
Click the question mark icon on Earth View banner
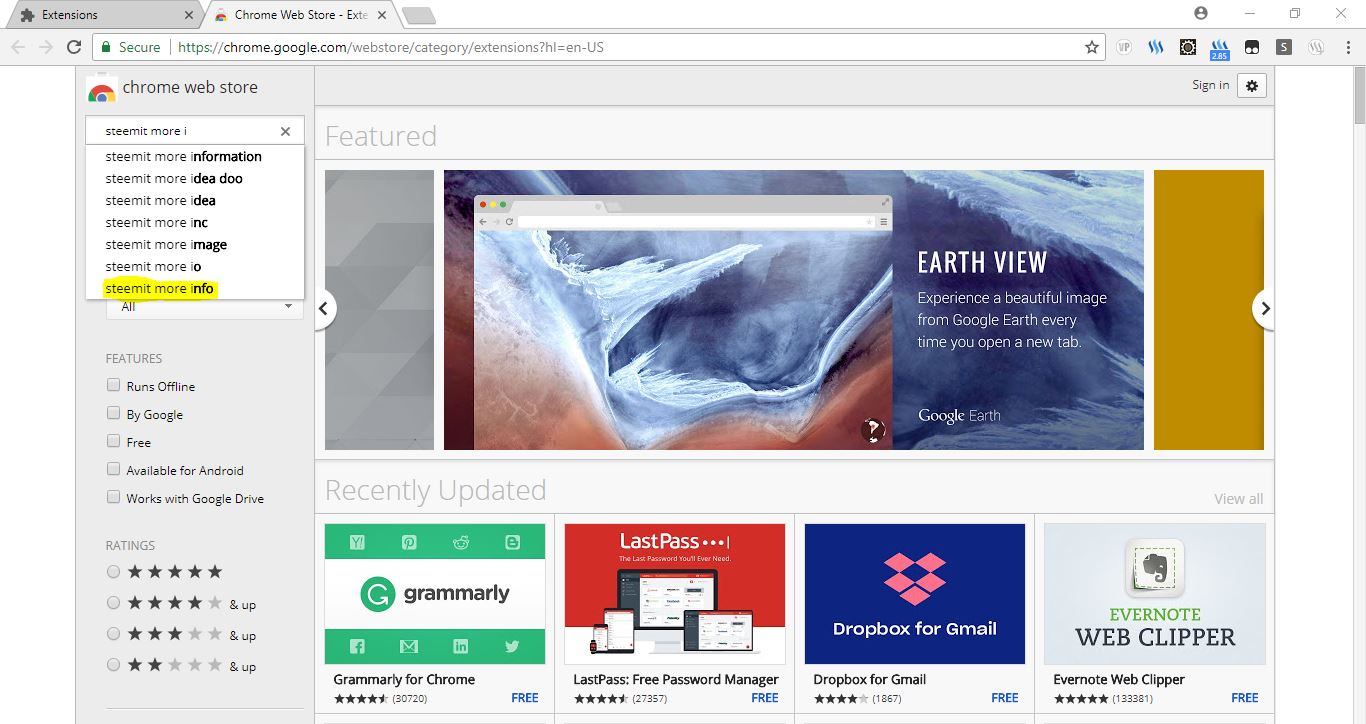874,430
